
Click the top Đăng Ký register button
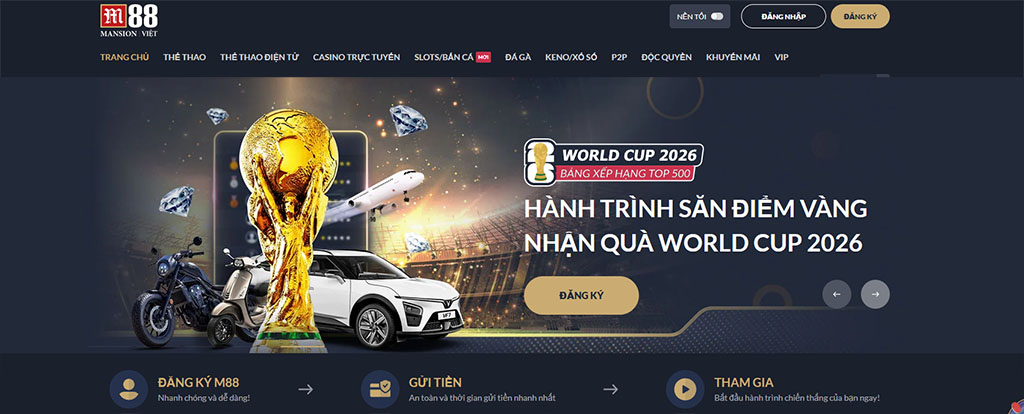(860, 16)
